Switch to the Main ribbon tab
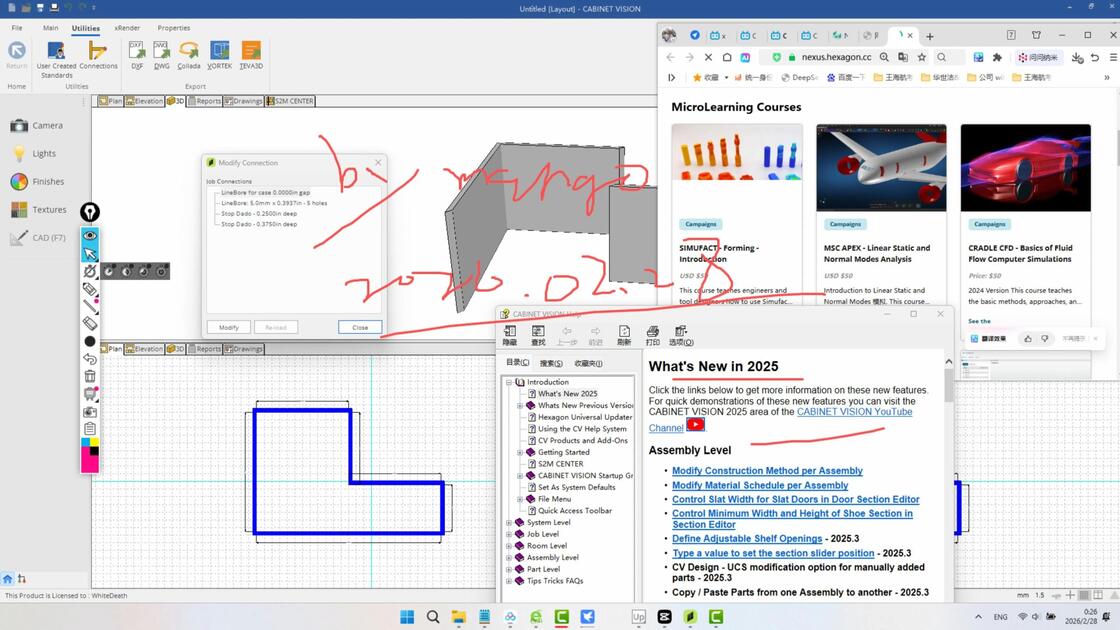 (x=50, y=28)
